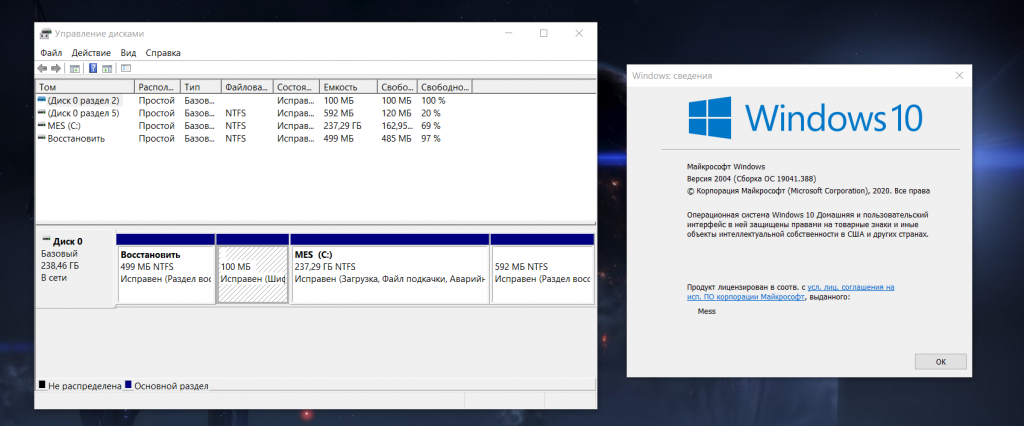Viewport: 1024px width, 426px height.
Task: Select the drive icon for MES (C:)
Action: (x=41, y=126)
